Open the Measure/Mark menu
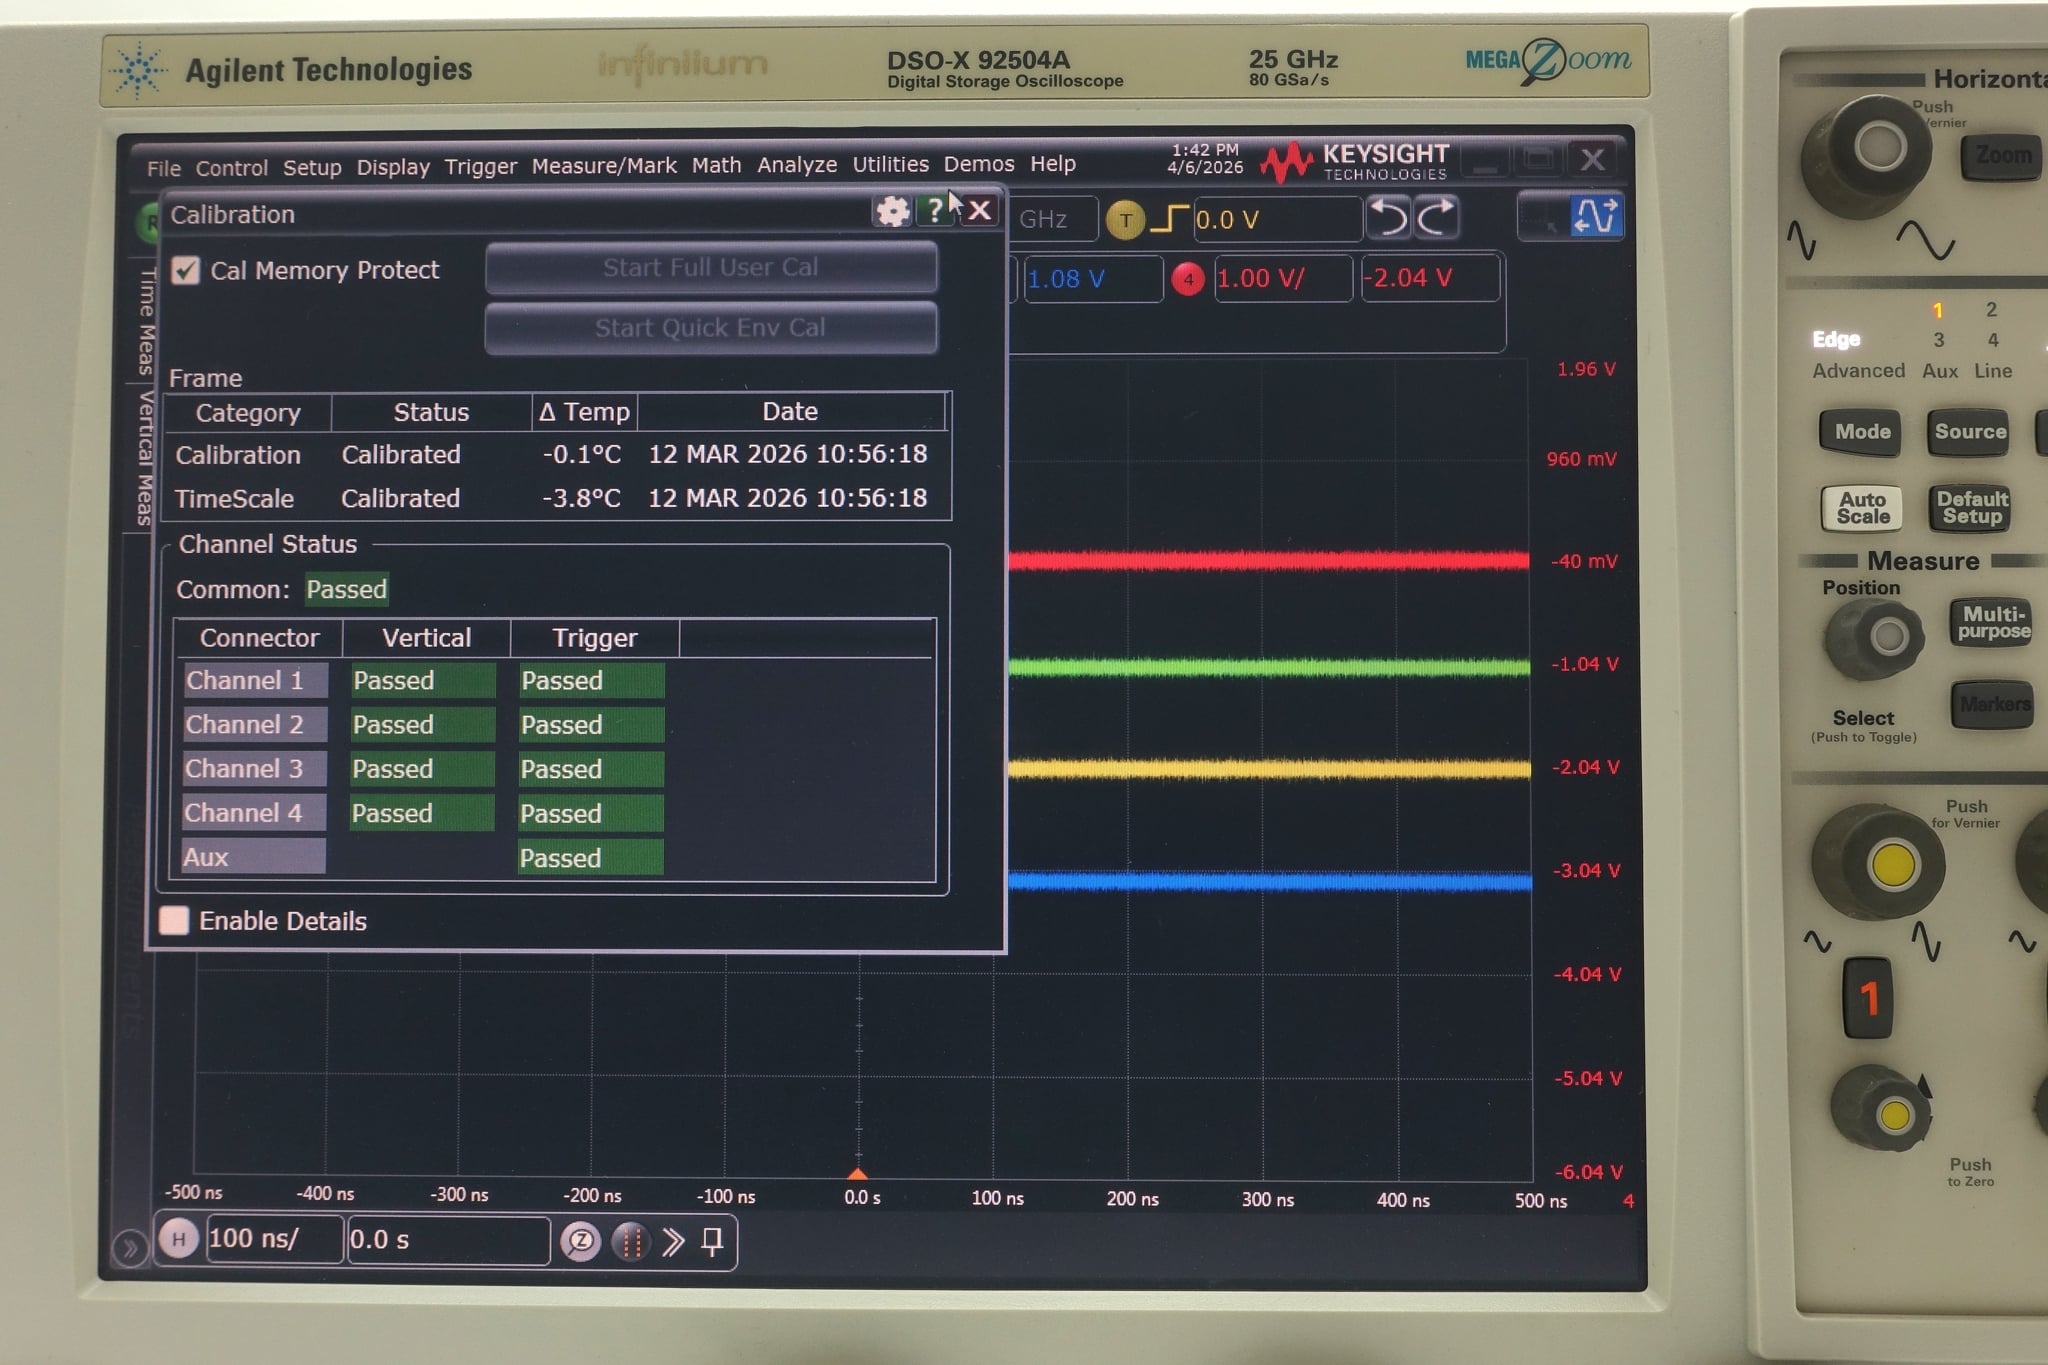 point(604,165)
